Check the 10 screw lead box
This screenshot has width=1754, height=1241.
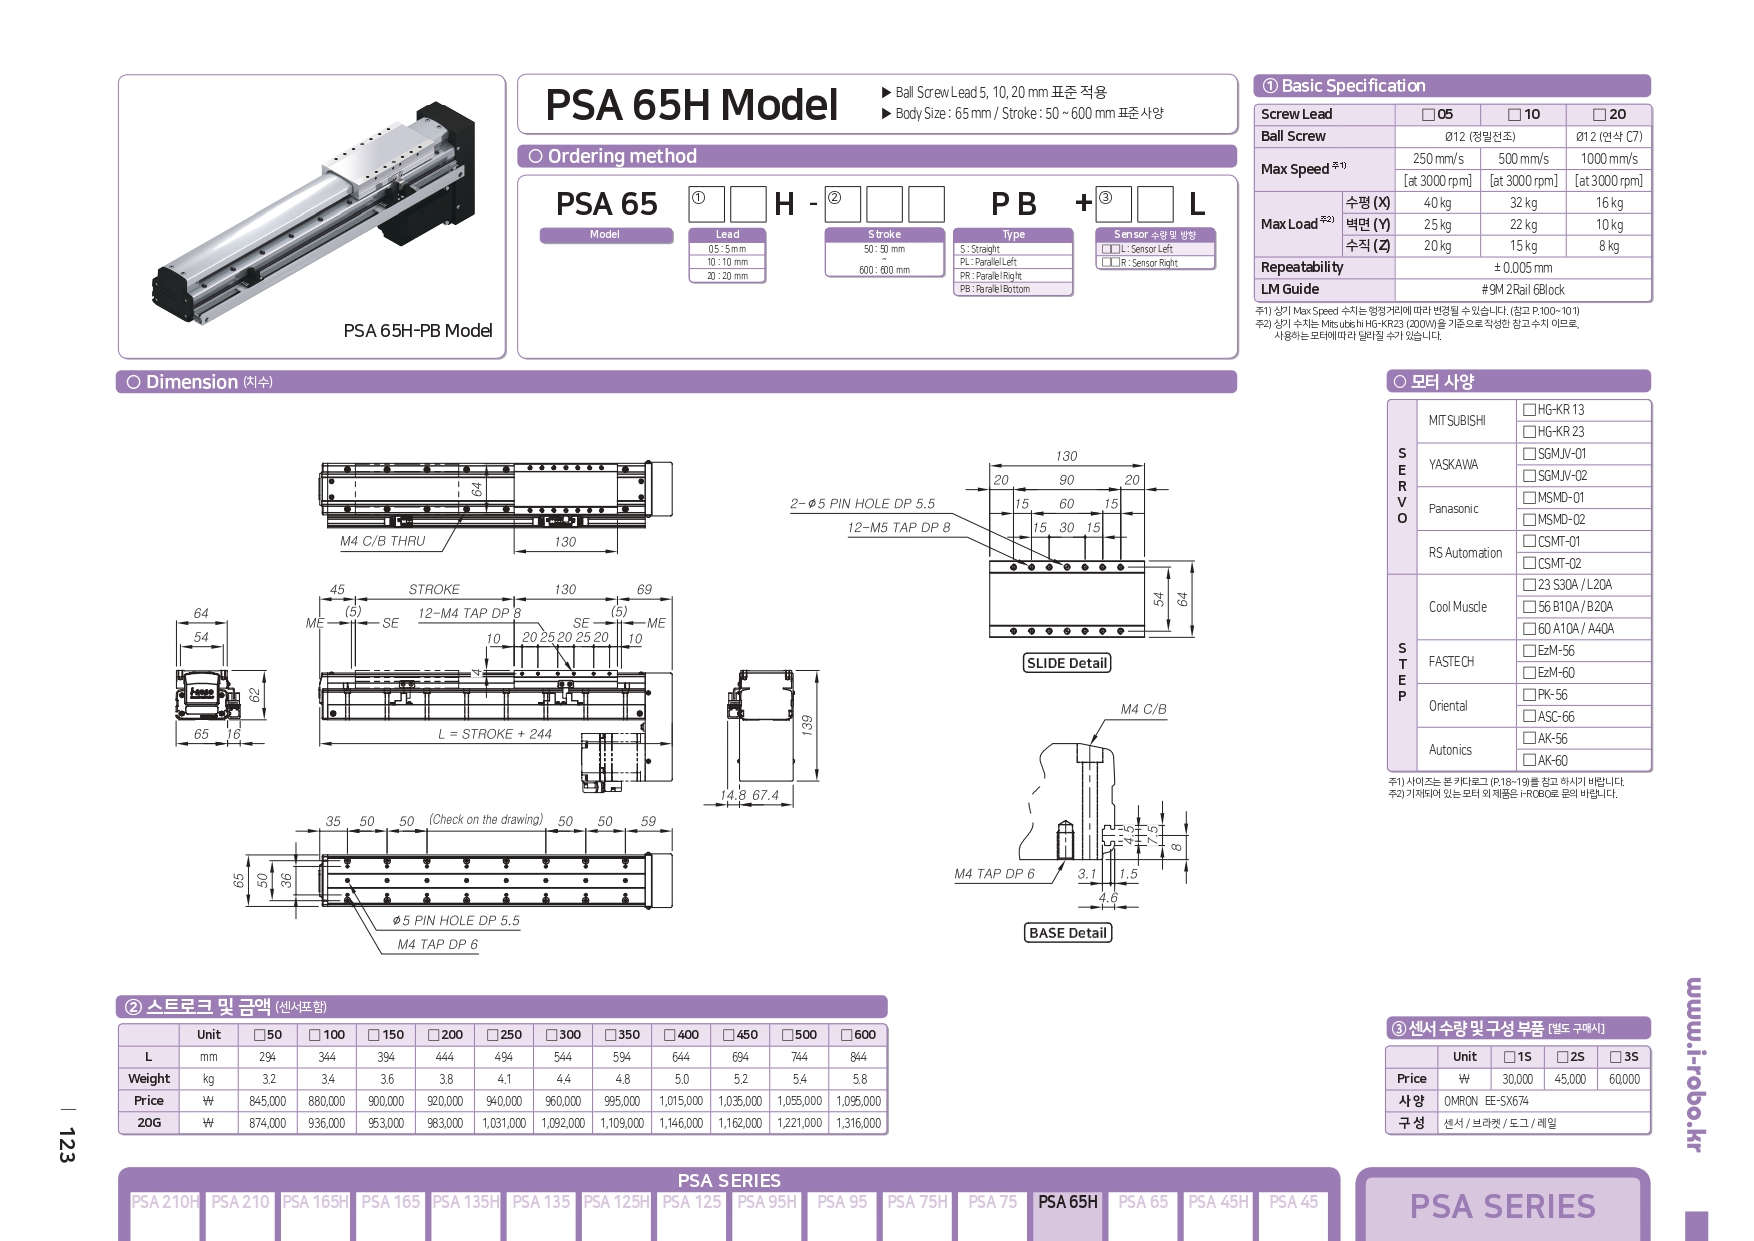click(1515, 115)
